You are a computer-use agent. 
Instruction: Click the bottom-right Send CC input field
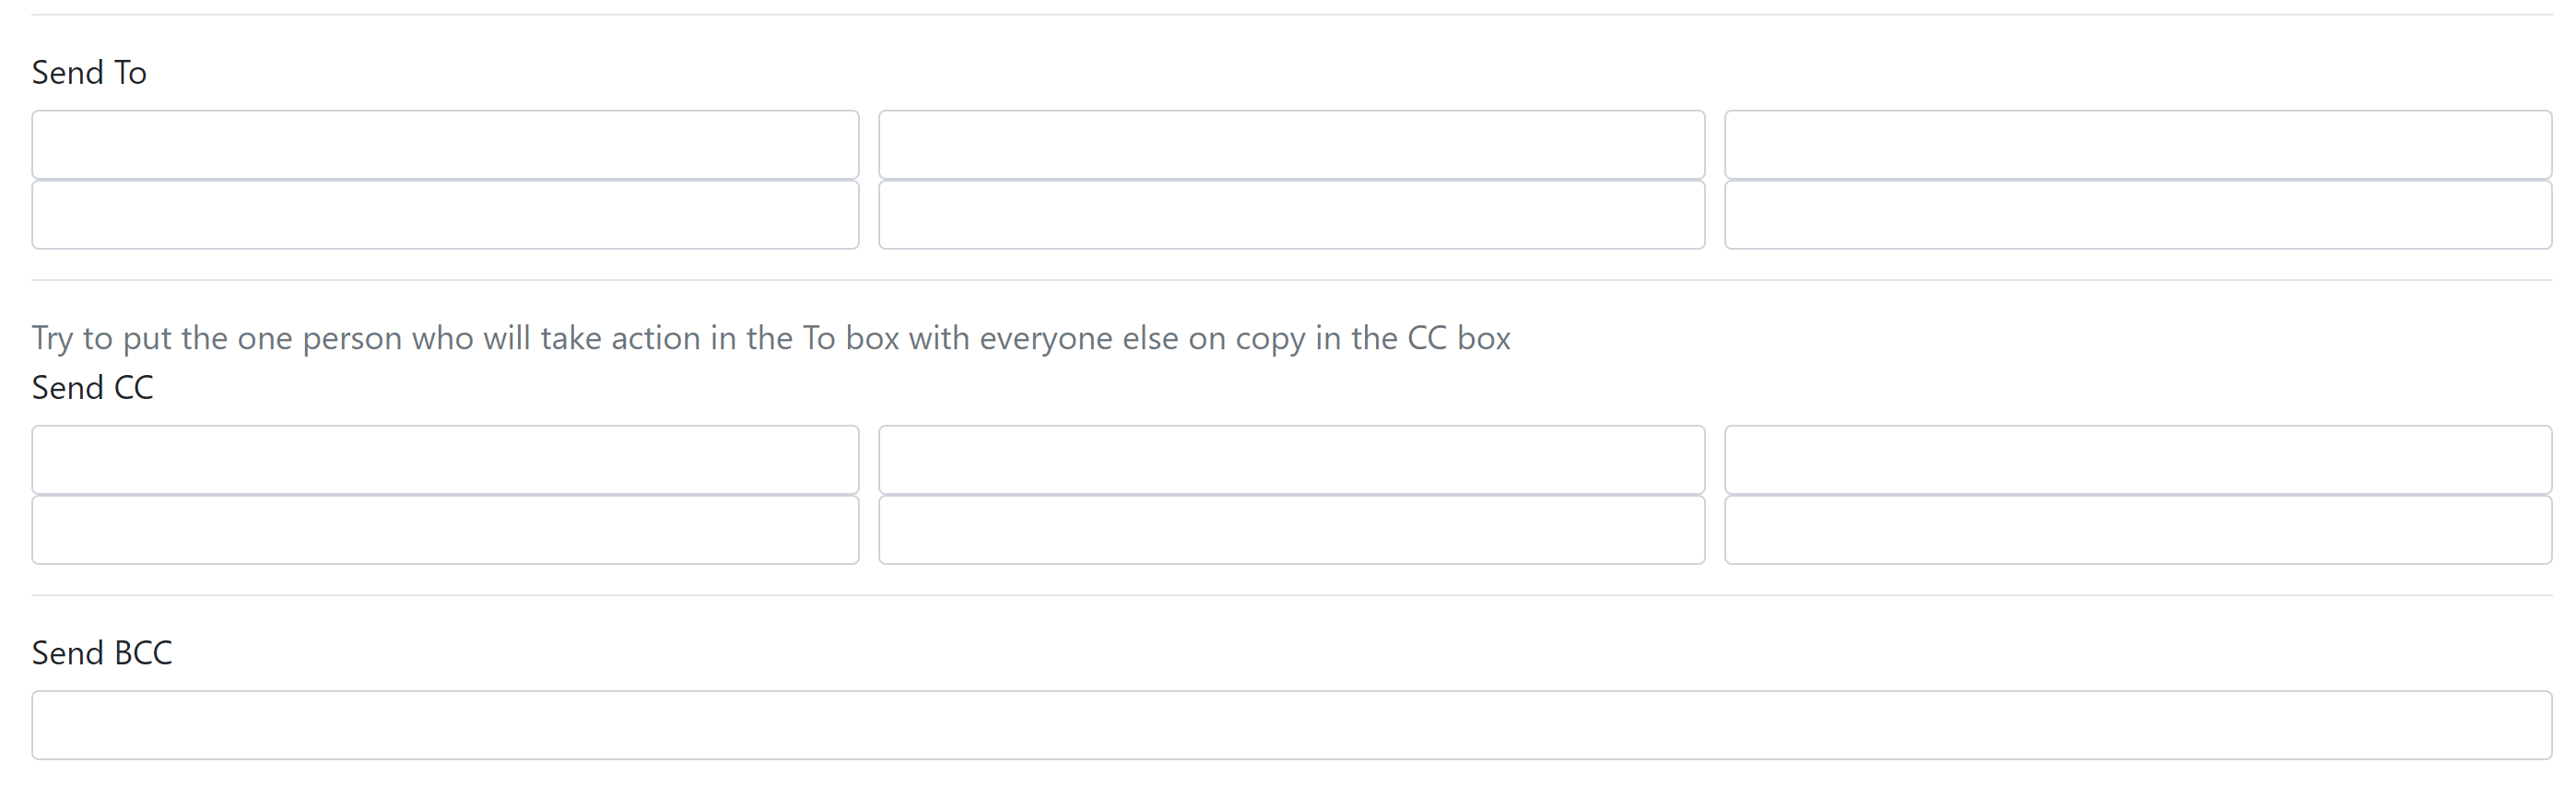point(2138,529)
